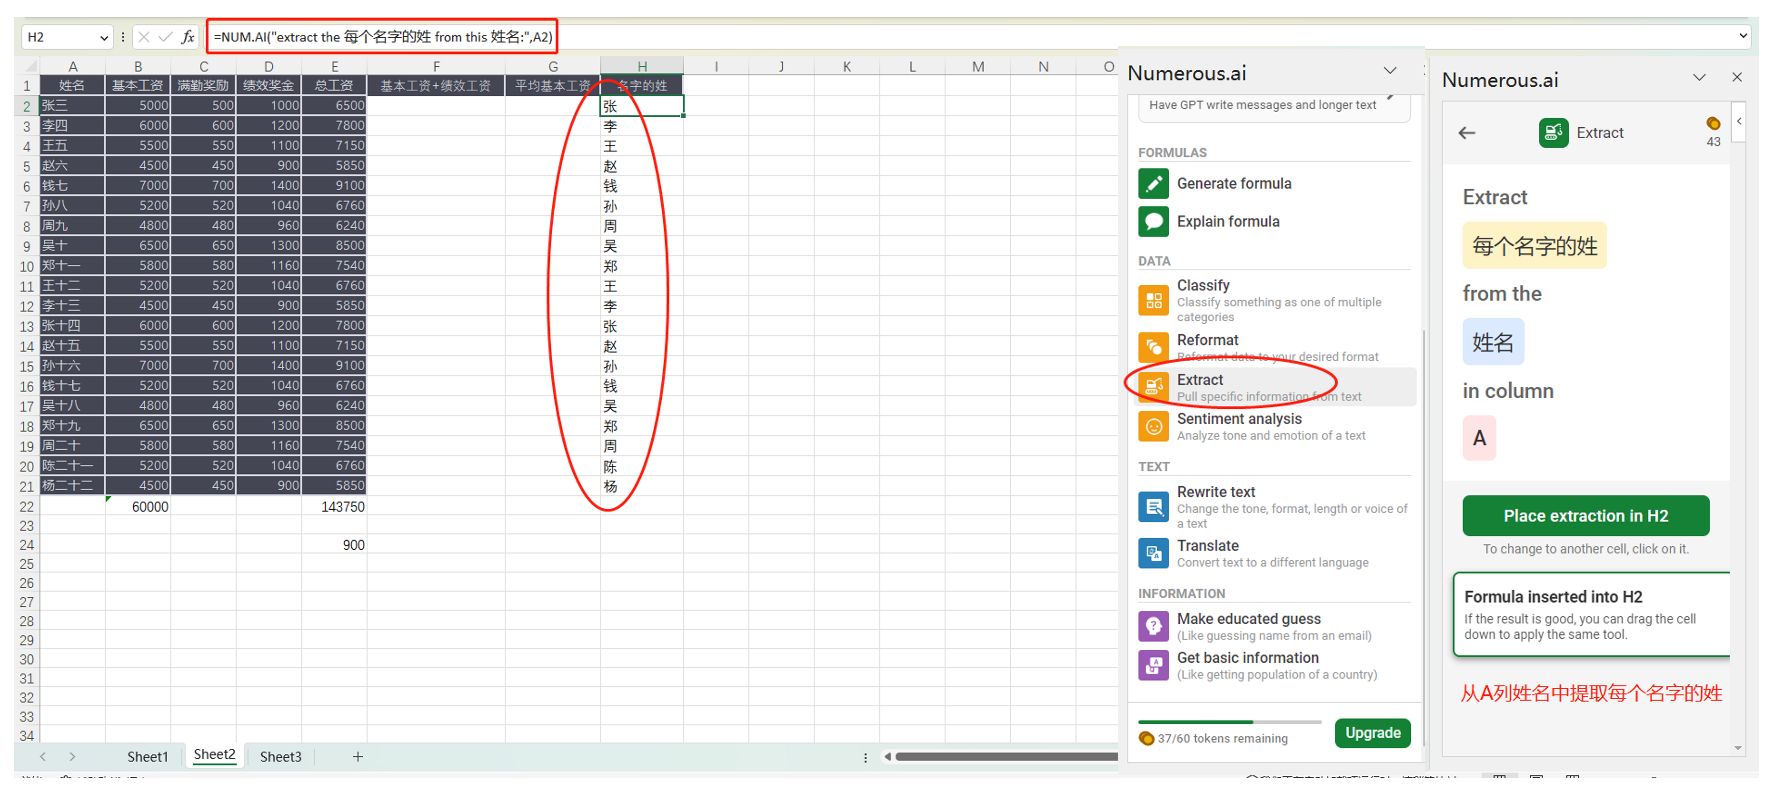Click the Get basic information icon
The width and height of the screenshot is (1782, 799).
1153,665
